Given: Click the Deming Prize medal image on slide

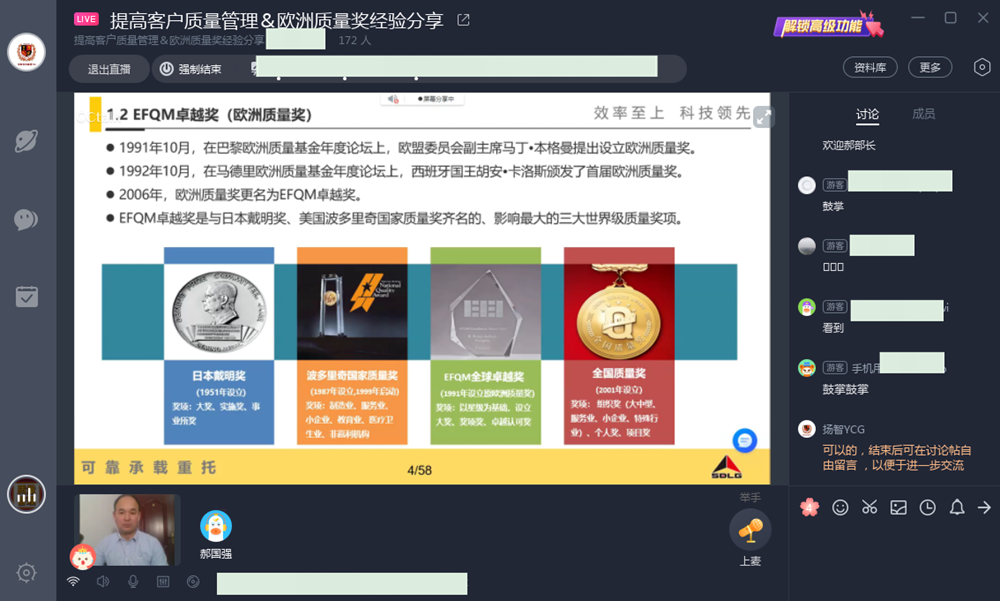Looking at the screenshot, I should coord(219,311).
